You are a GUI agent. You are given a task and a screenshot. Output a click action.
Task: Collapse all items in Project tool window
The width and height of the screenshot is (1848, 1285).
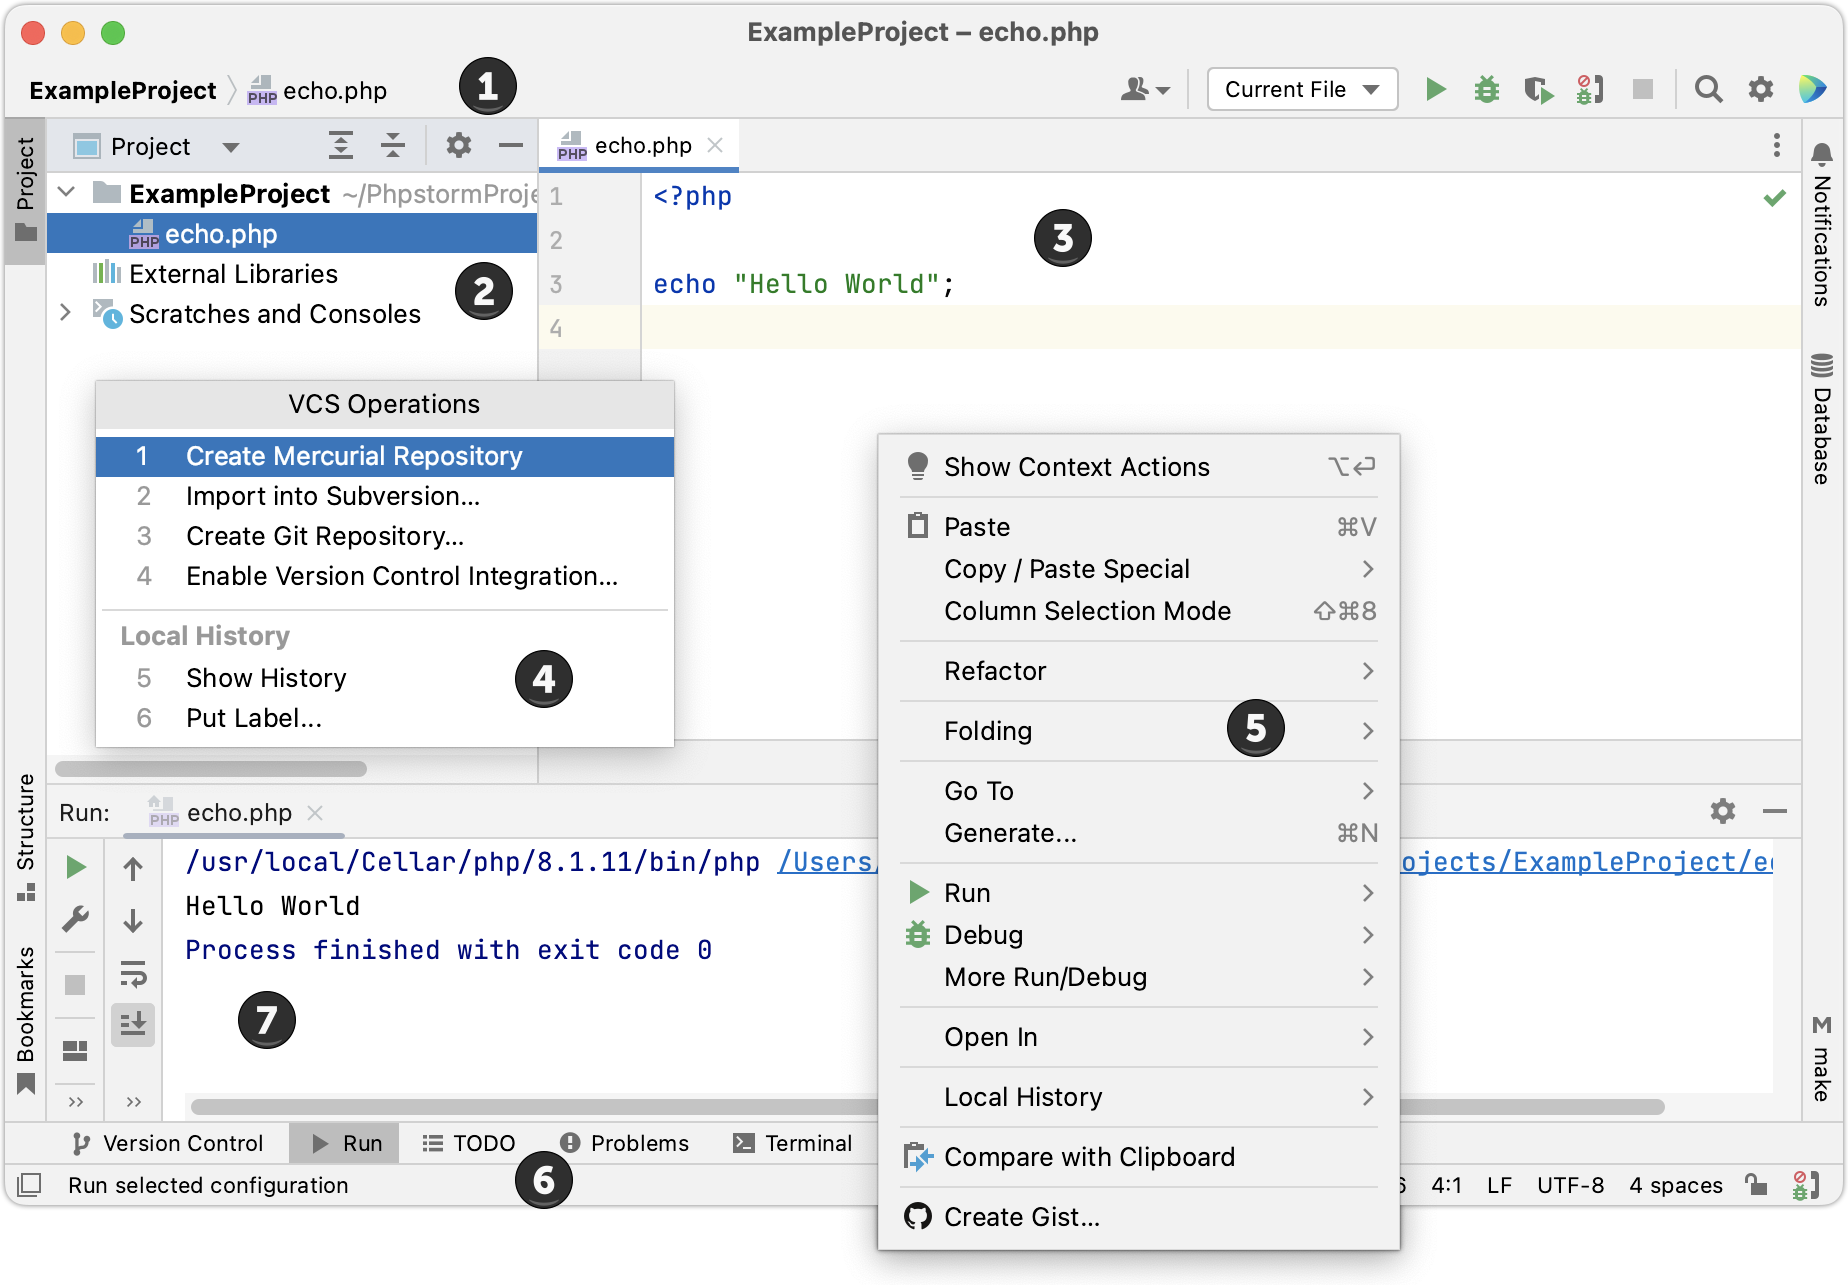click(393, 146)
